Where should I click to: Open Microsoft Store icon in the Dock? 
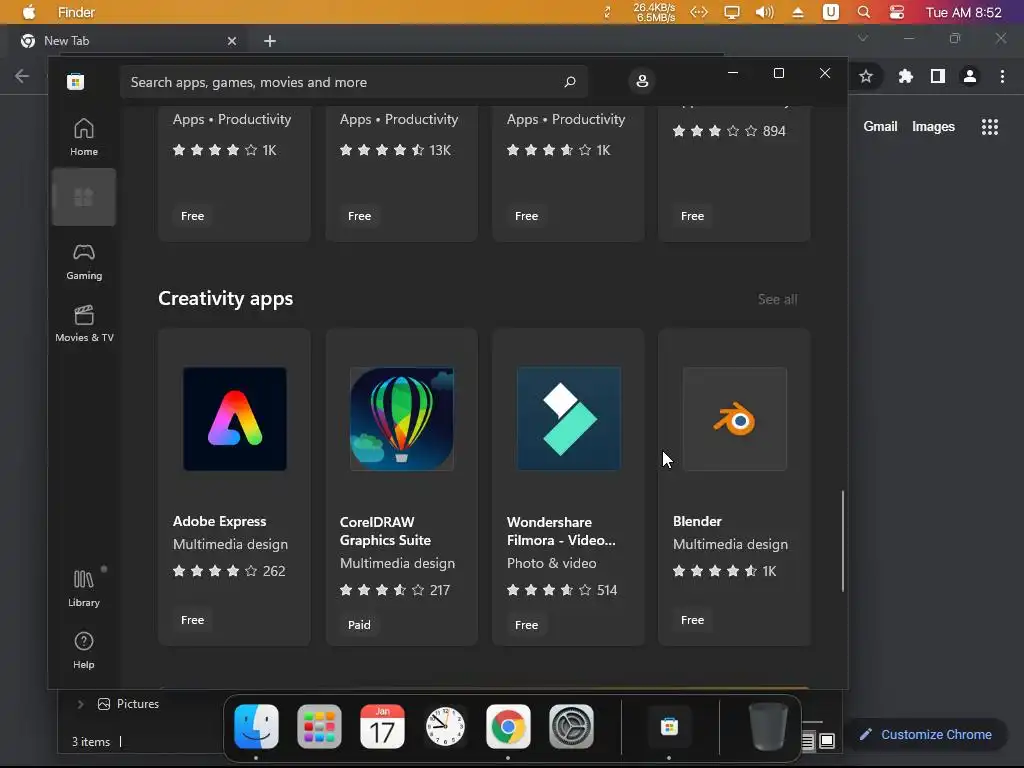click(669, 726)
